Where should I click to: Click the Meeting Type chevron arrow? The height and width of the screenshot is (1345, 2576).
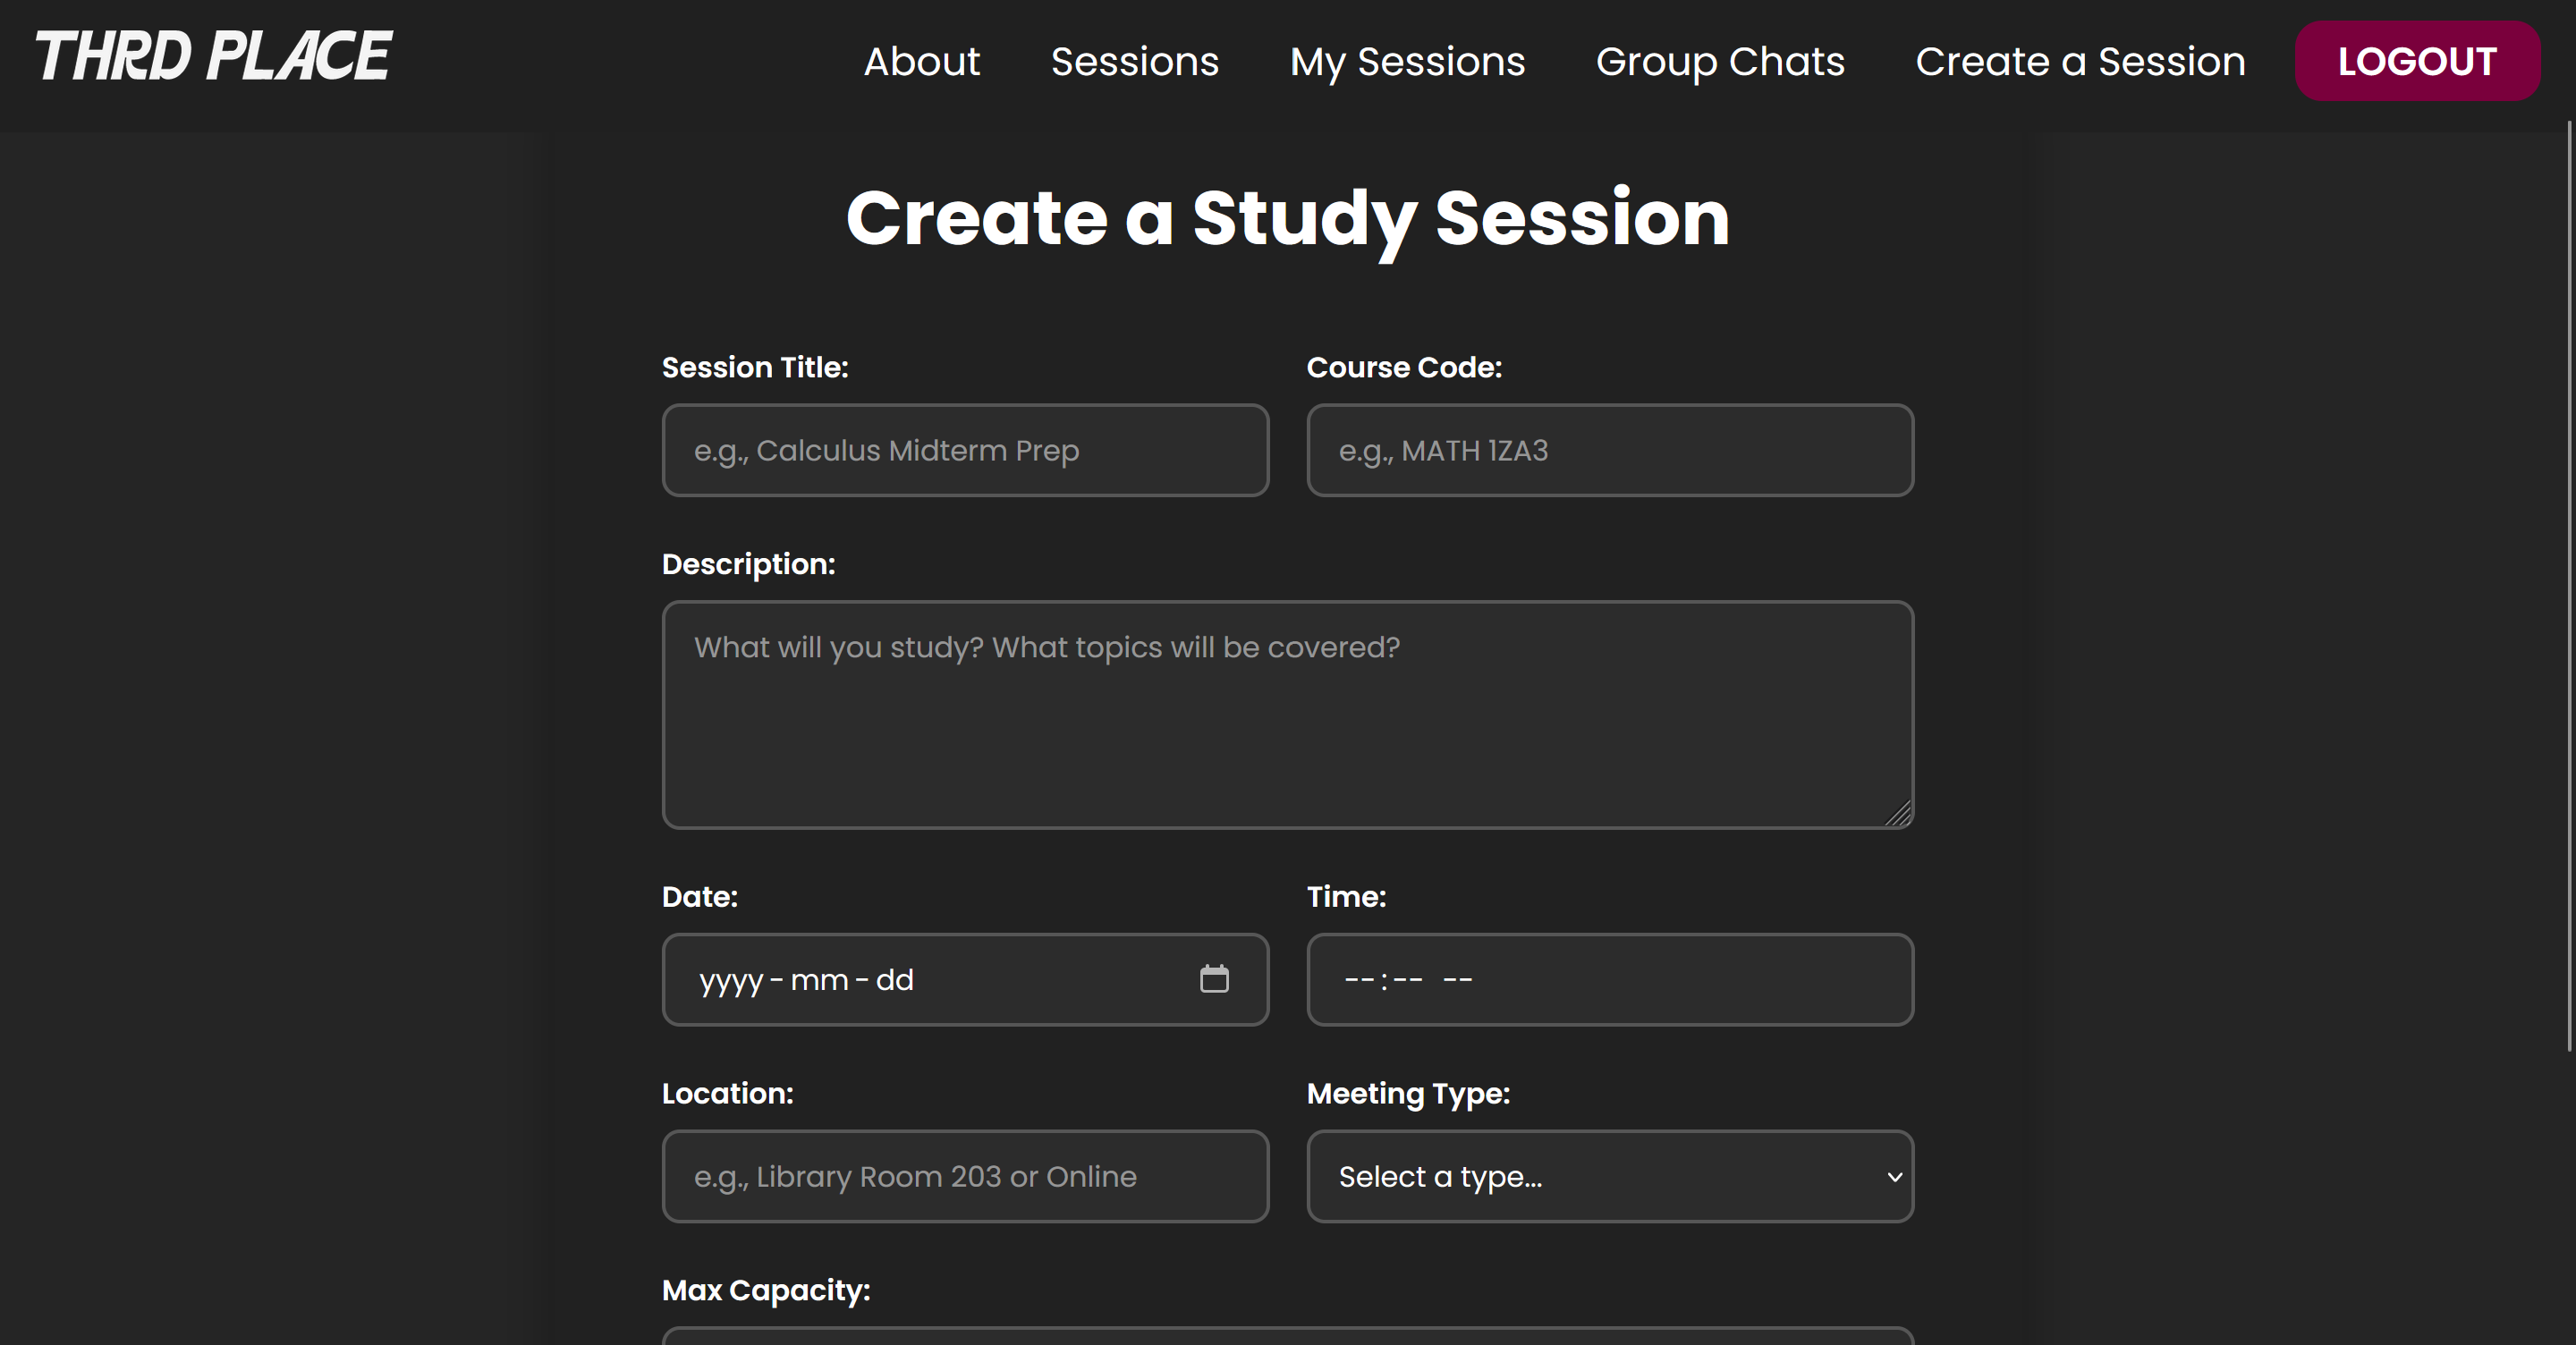coord(1894,1177)
